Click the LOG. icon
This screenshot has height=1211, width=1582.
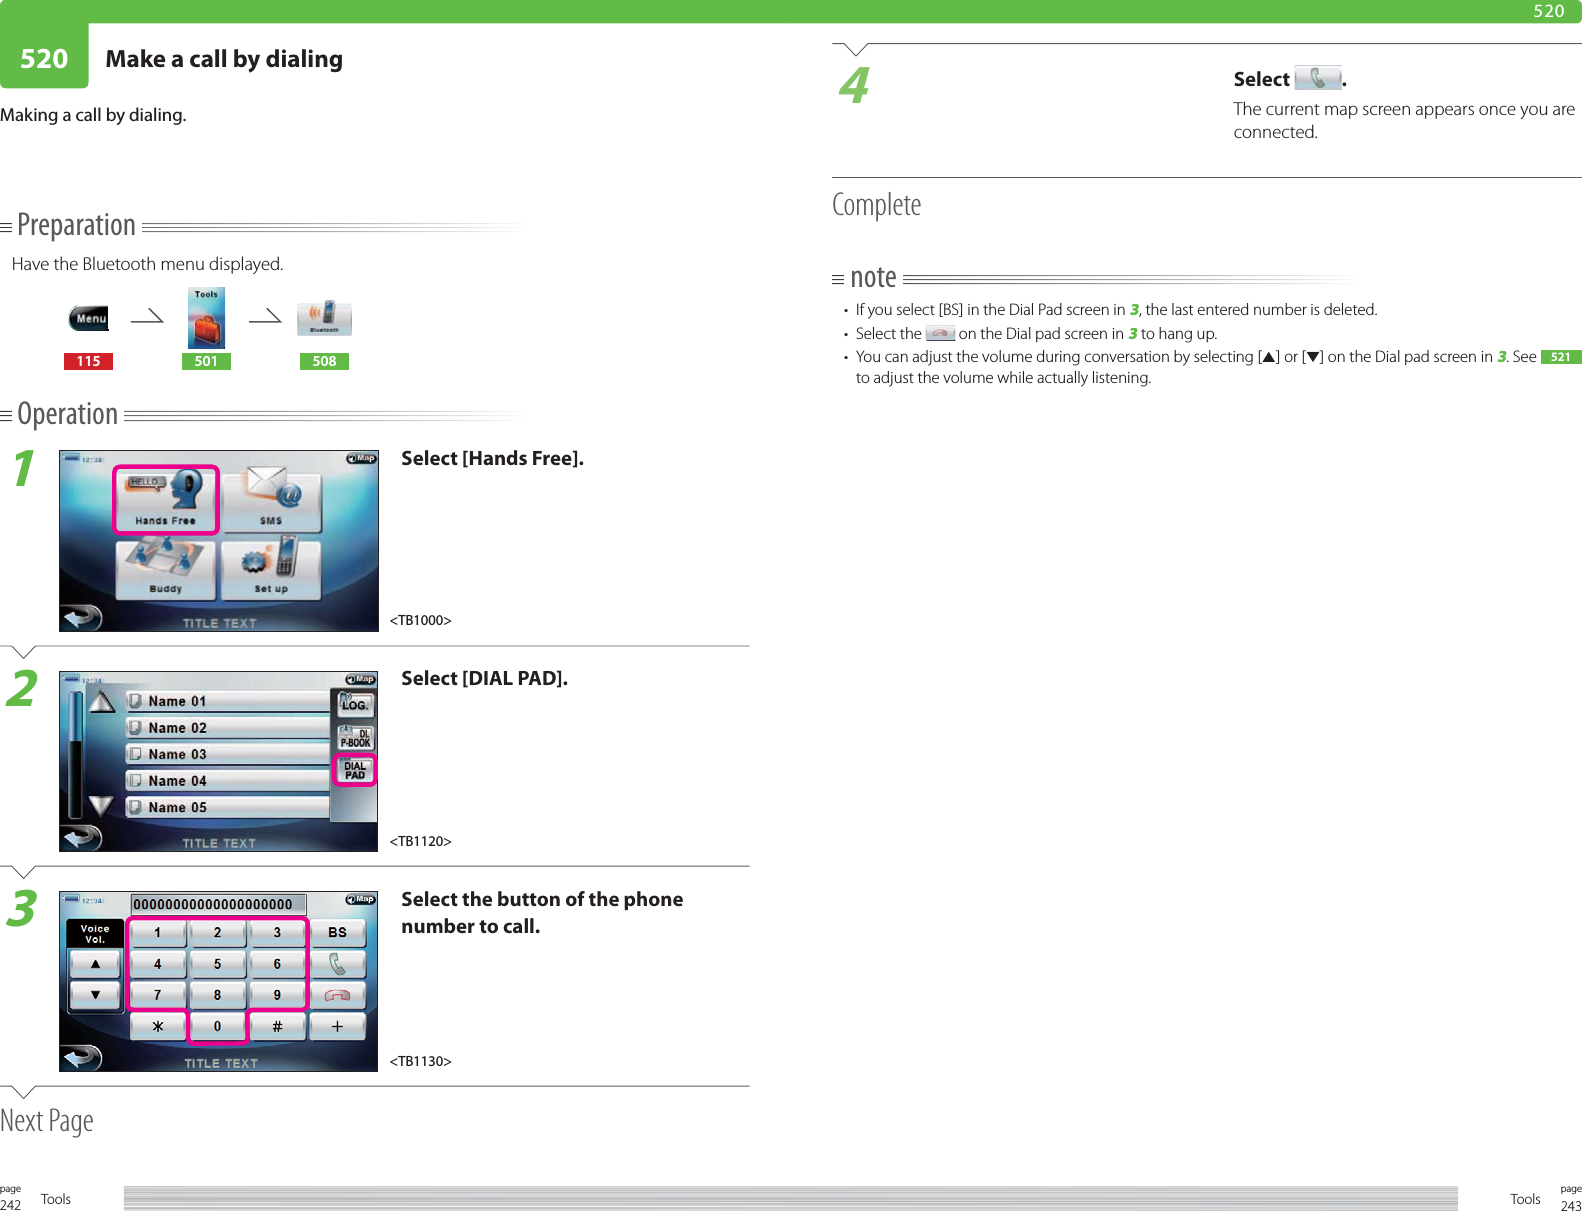[355, 704]
